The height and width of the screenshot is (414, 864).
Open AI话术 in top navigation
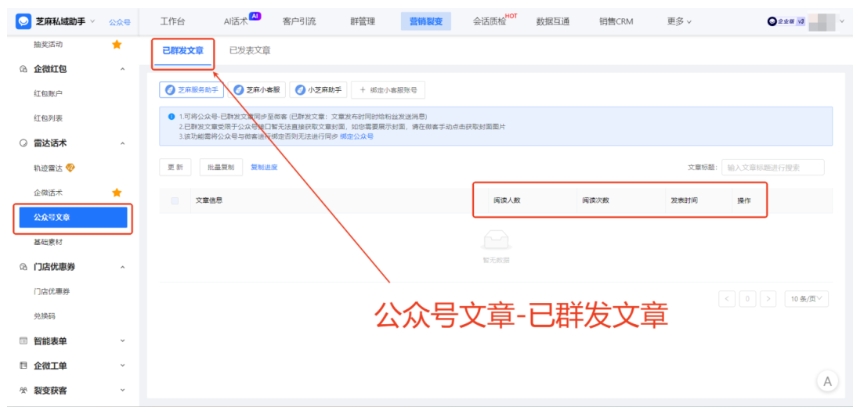[236, 22]
